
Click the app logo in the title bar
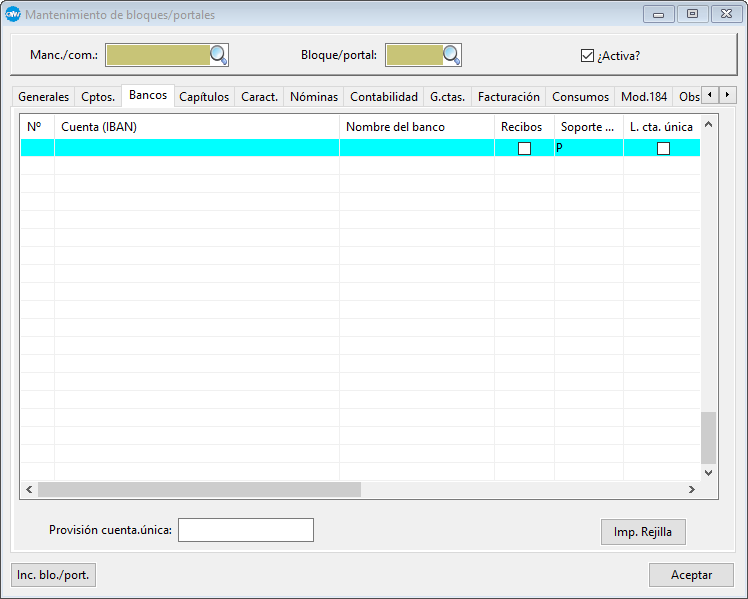coord(13,15)
